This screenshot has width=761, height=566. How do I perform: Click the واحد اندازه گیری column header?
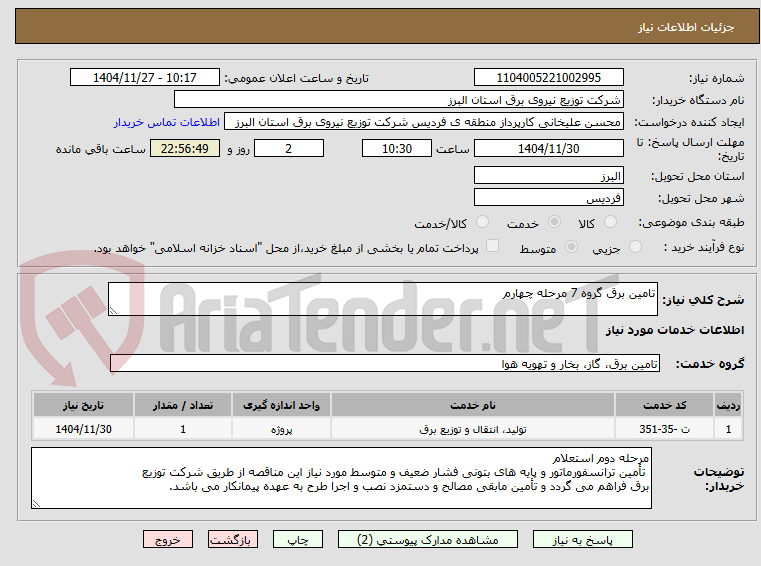pyautogui.click(x=281, y=405)
